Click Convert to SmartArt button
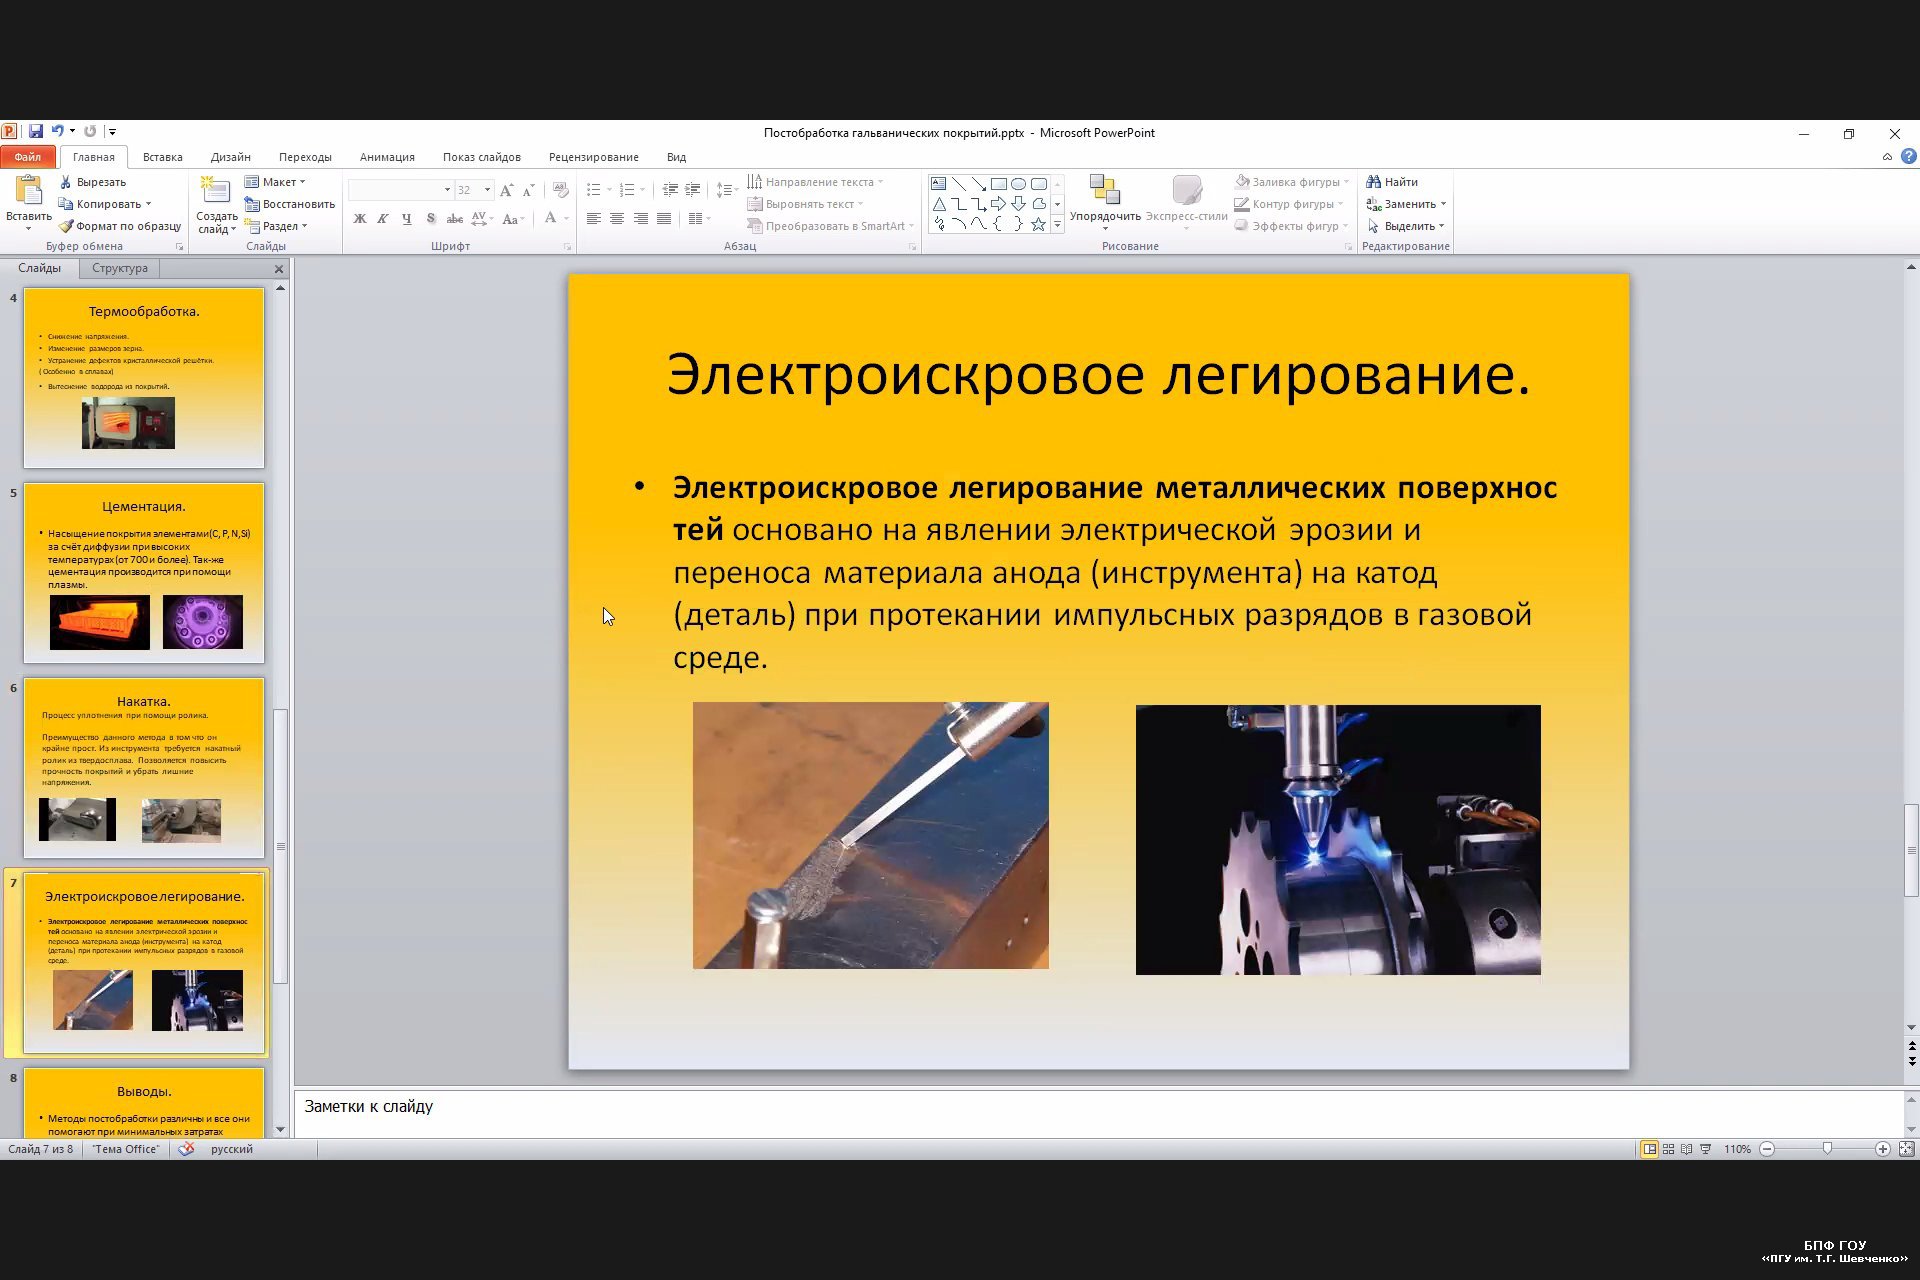Viewport: 1920px width, 1280px height. point(831,226)
